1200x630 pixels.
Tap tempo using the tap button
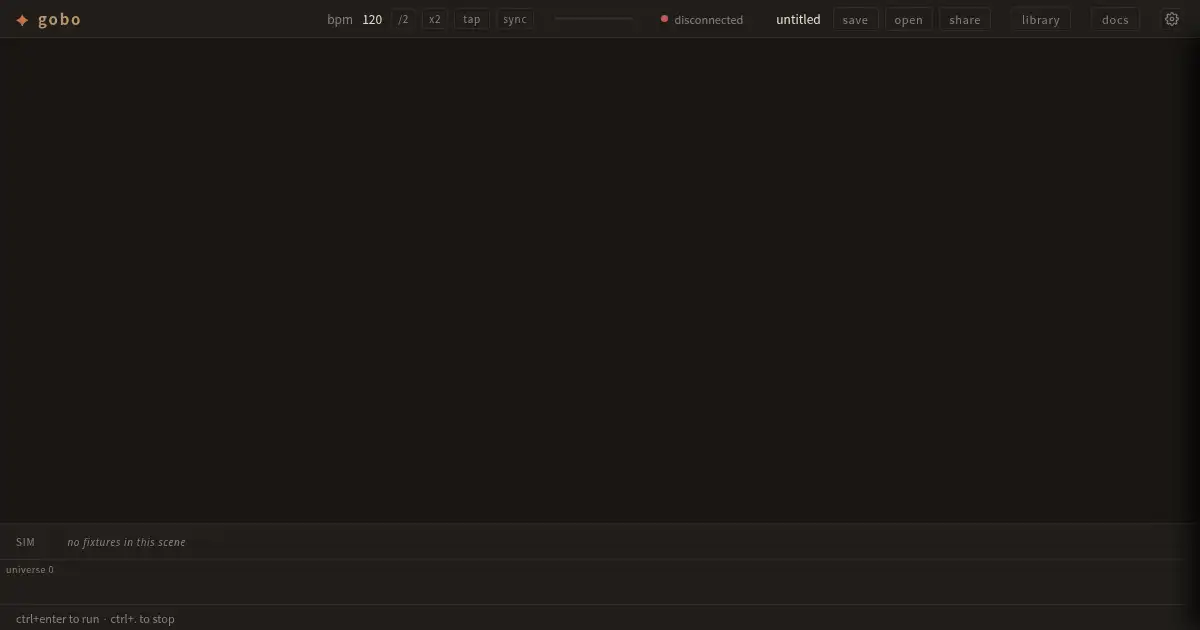(x=472, y=19)
